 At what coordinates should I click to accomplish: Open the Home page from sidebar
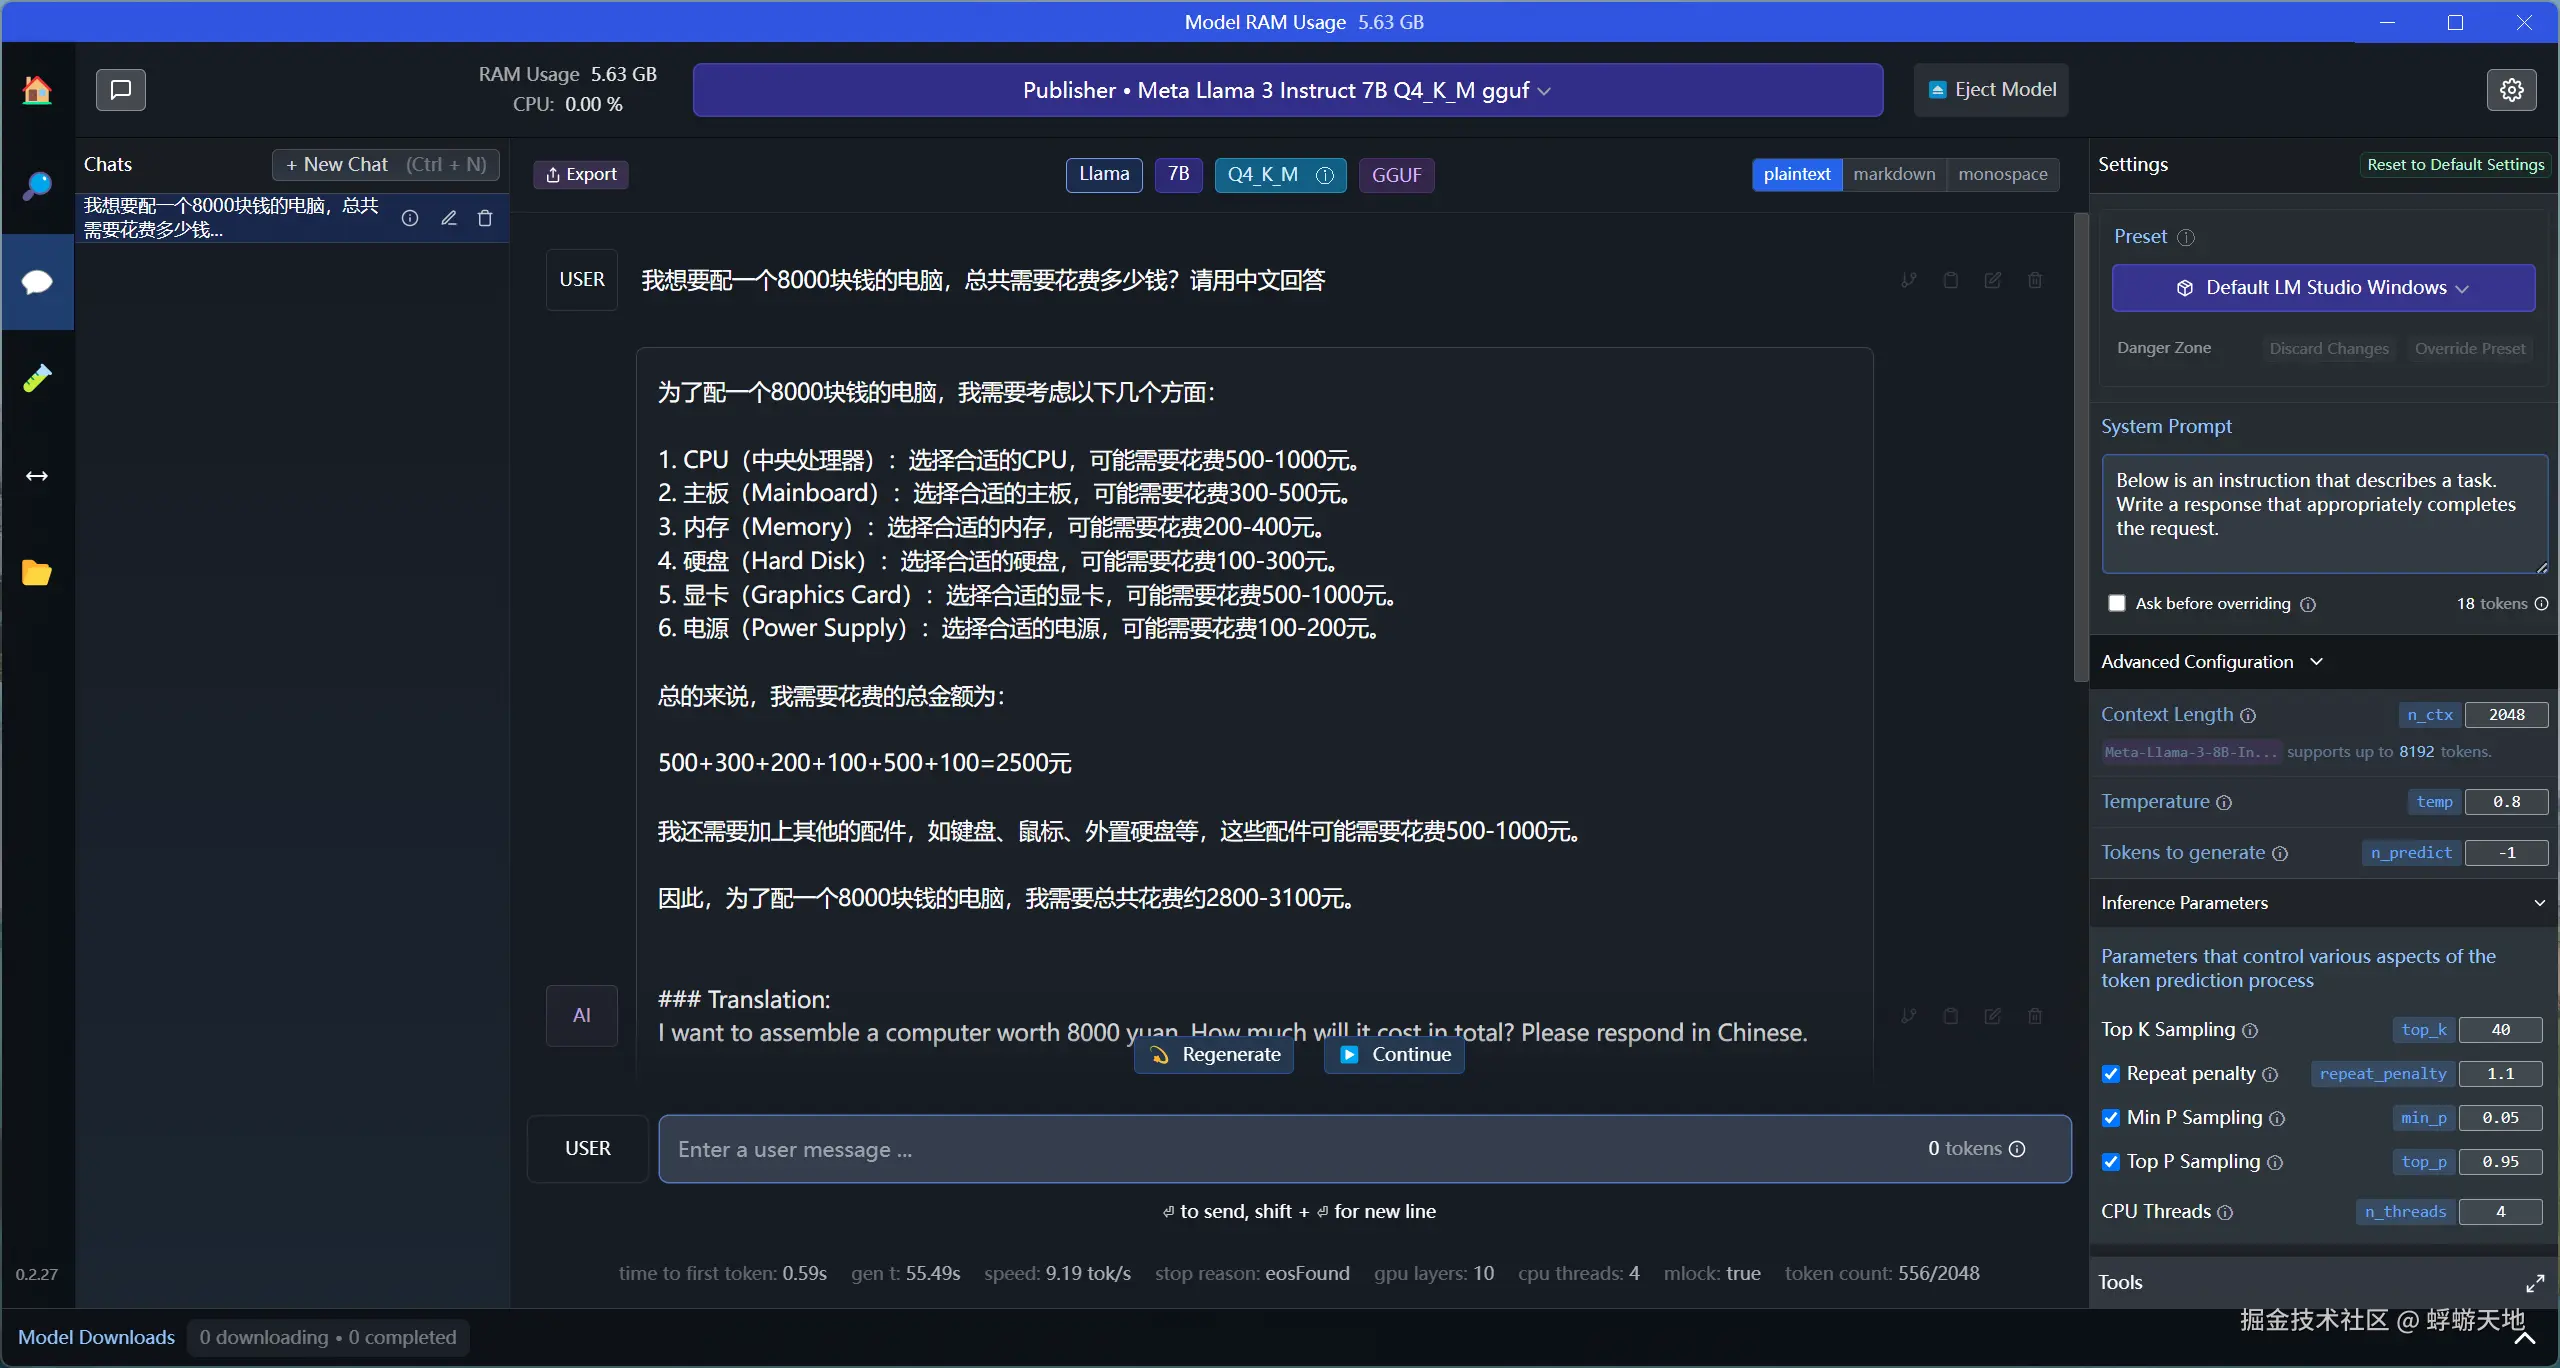pos(37,91)
